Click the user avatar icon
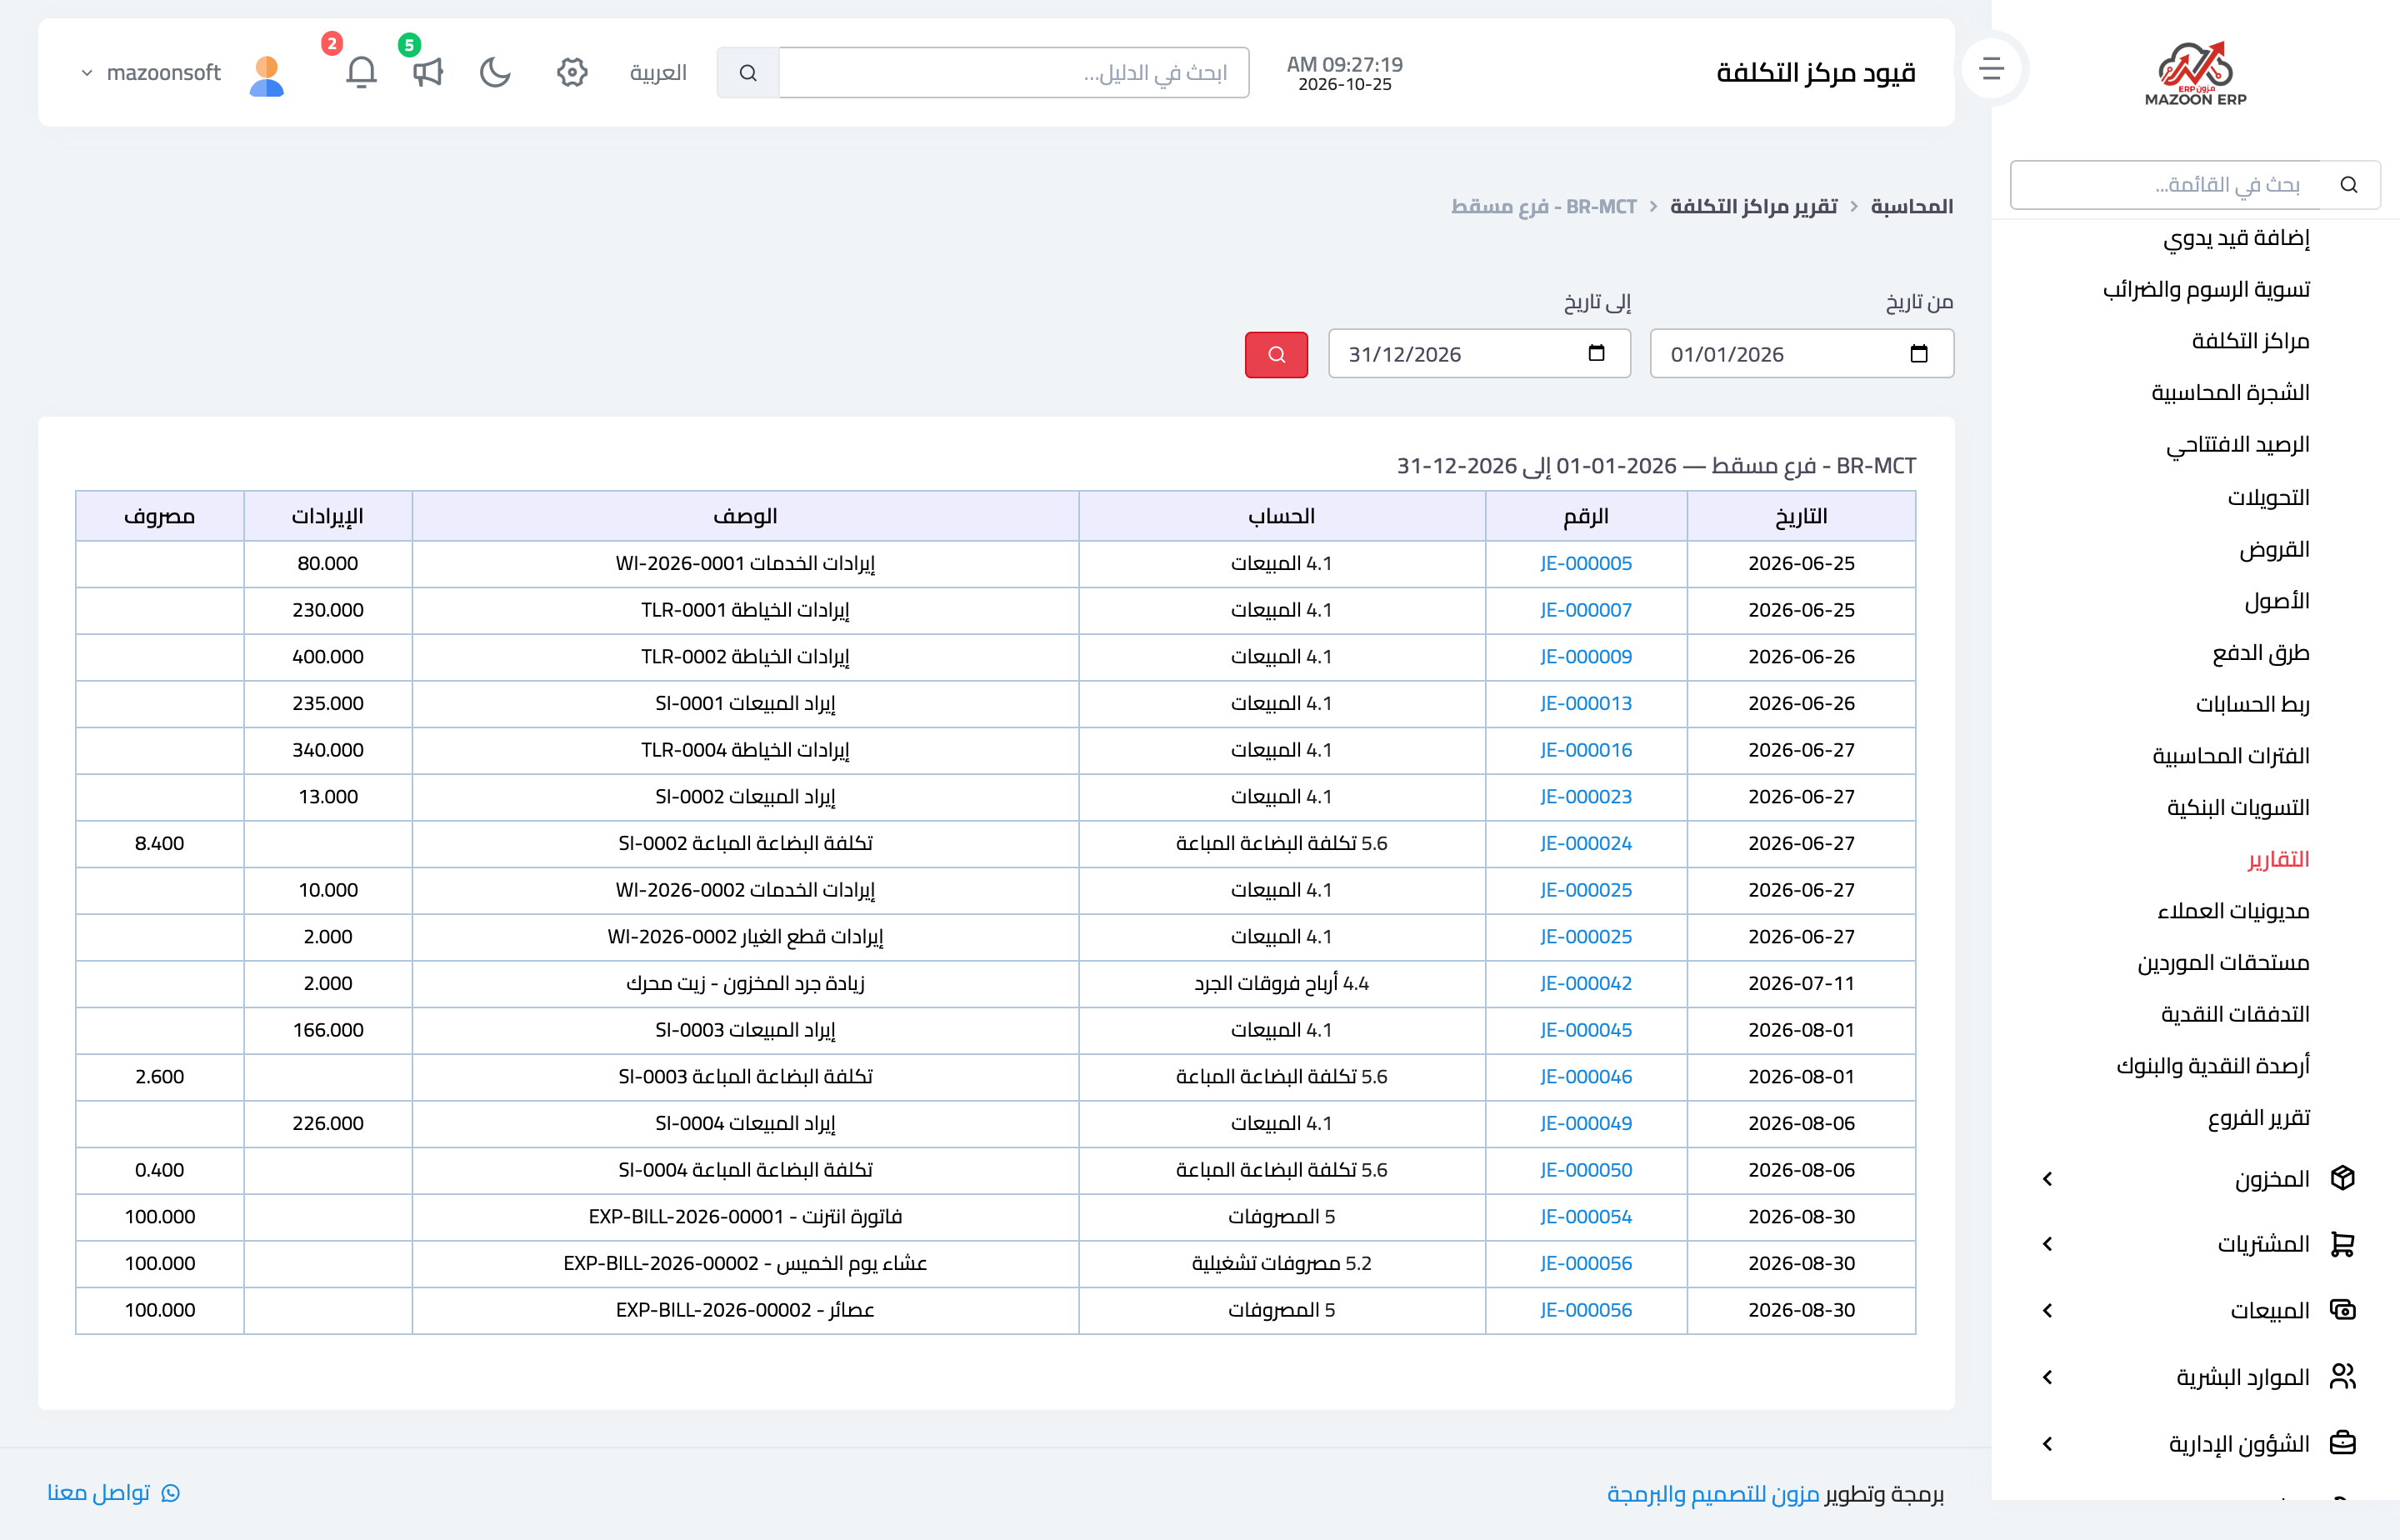 (x=267, y=74)
